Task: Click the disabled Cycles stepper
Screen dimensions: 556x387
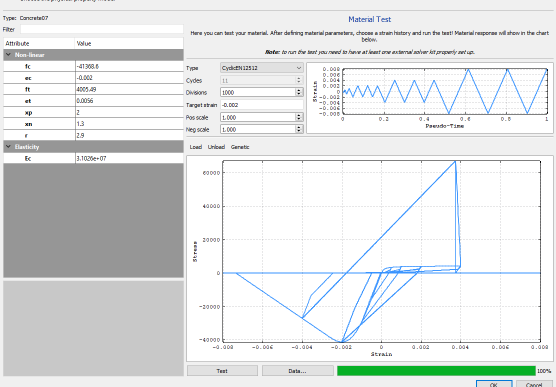Action: pyautogui.click(x=299, y=80)
